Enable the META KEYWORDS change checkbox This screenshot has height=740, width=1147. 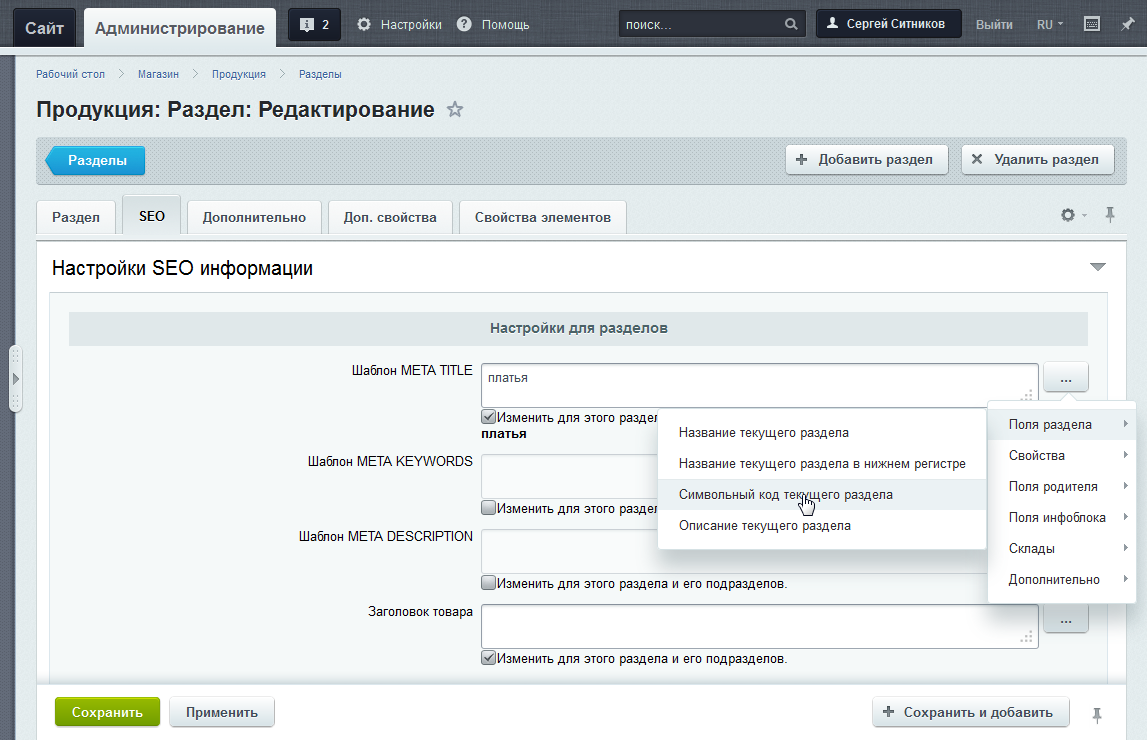pos(488,508)
